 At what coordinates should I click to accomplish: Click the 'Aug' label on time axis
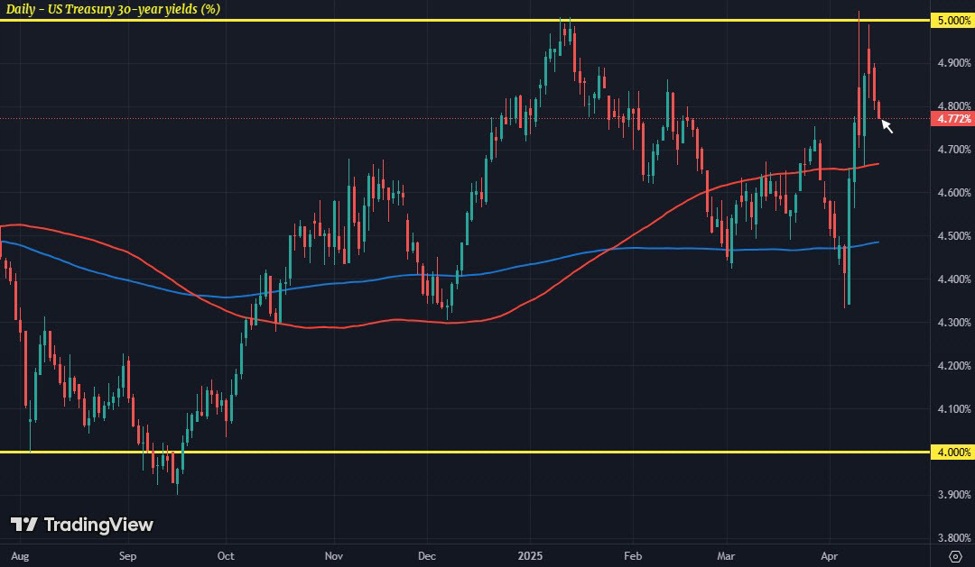17,553
